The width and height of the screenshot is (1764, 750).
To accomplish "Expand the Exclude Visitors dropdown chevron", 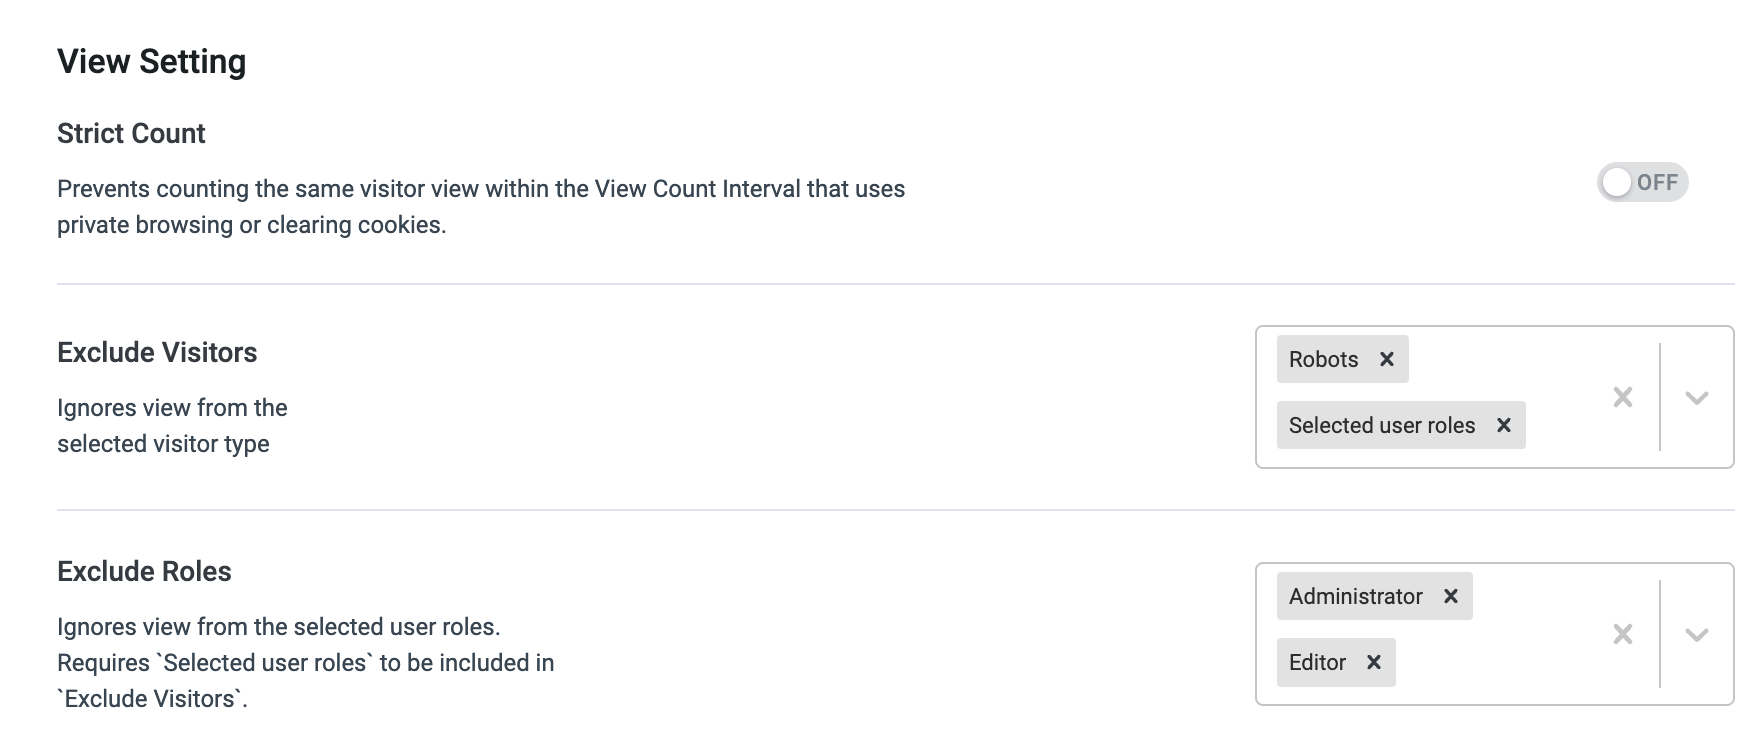I will [x=1697, y=397].
